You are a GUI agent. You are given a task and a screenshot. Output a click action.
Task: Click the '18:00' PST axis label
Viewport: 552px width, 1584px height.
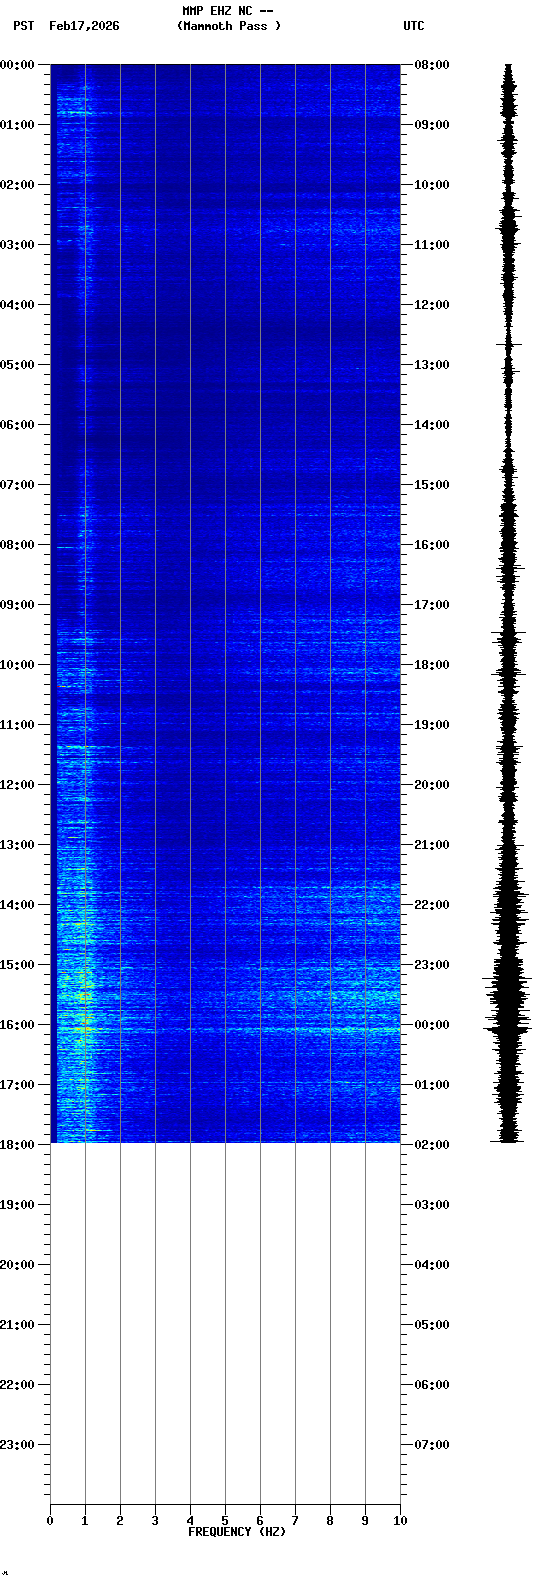click(x=18, y=1145)
